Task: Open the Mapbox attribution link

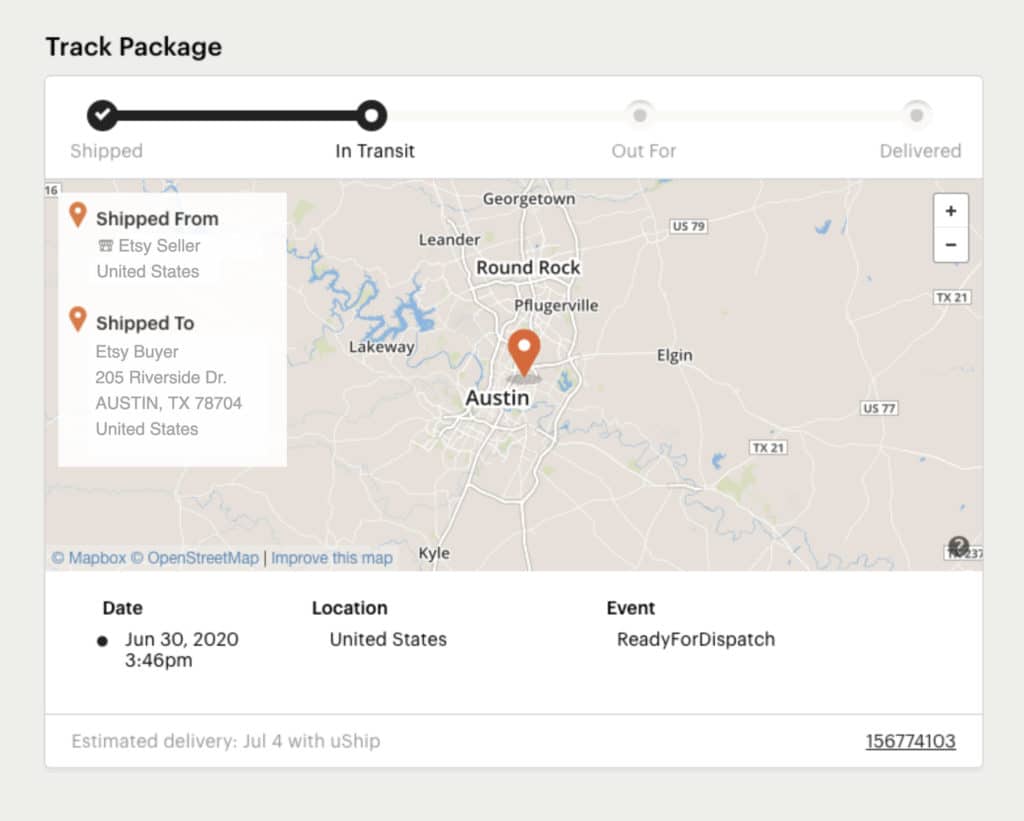Action: [x=89, y=558]
